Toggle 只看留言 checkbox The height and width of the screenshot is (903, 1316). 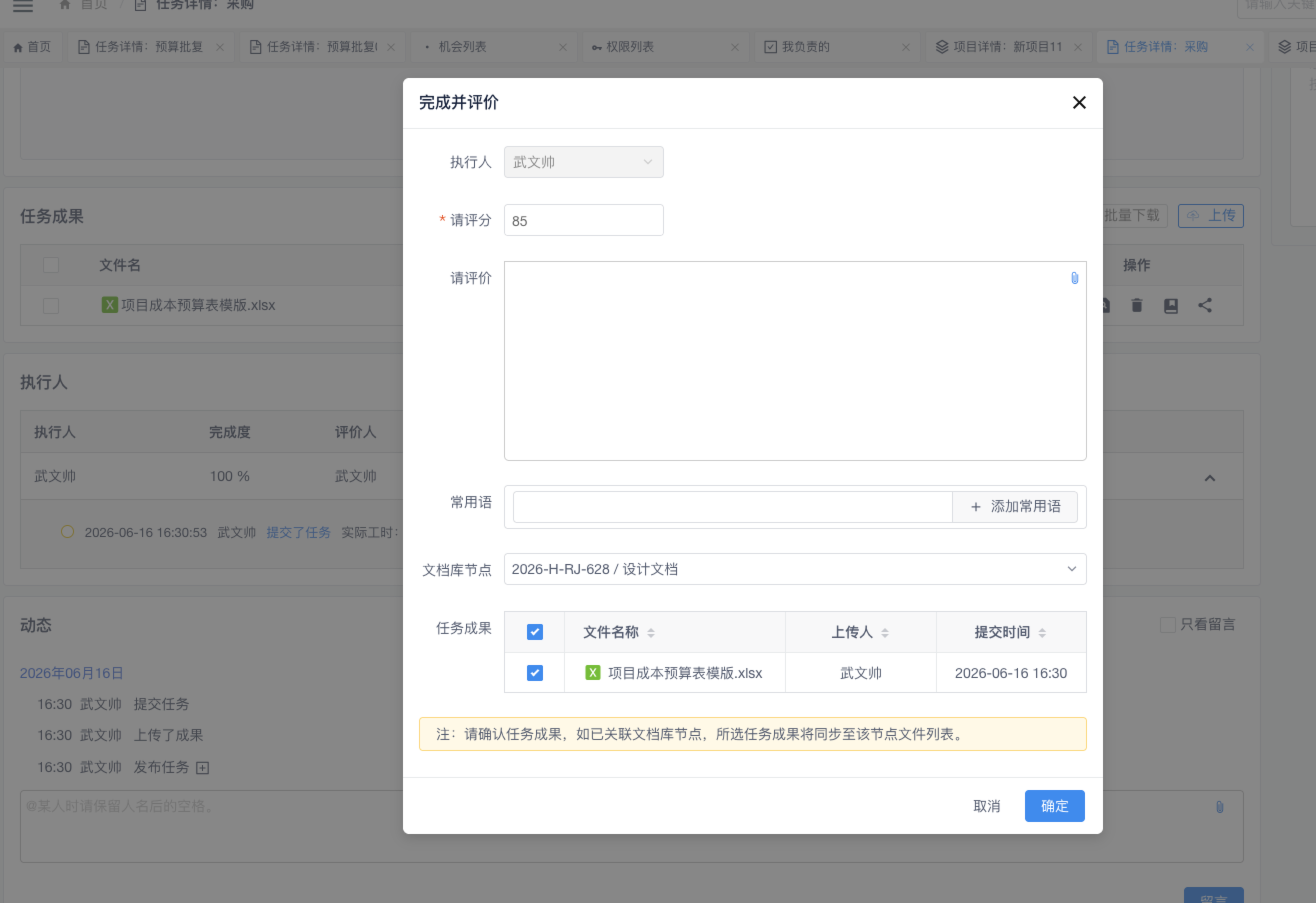pyautogui.click(x=1168, y=625)
